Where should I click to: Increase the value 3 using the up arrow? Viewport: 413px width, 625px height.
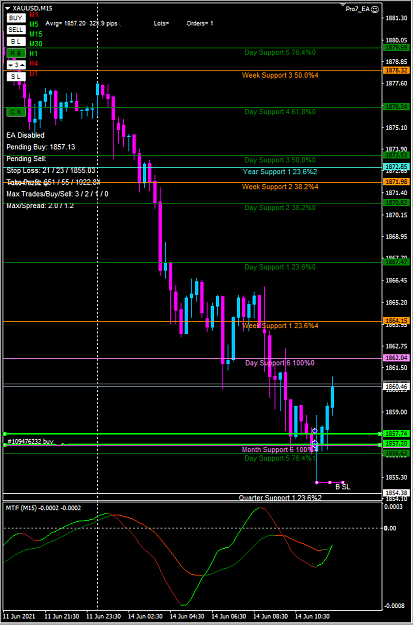pos(22,65)
